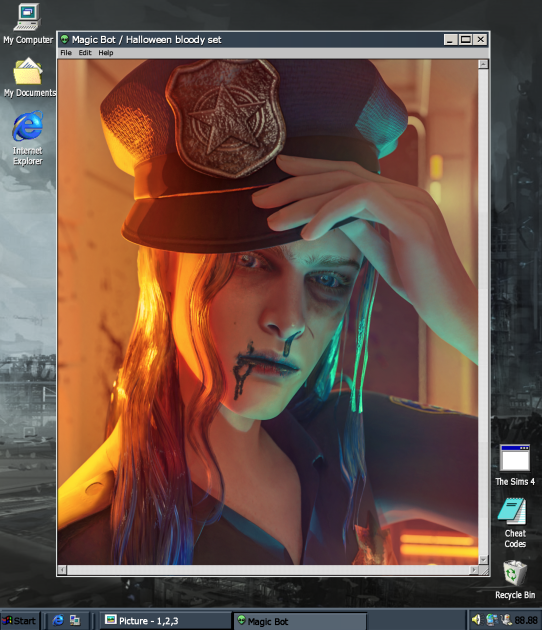542x630 pixels.
Task: Open the Edit menu
Action: pyautogui.click(x=85, y=53)
